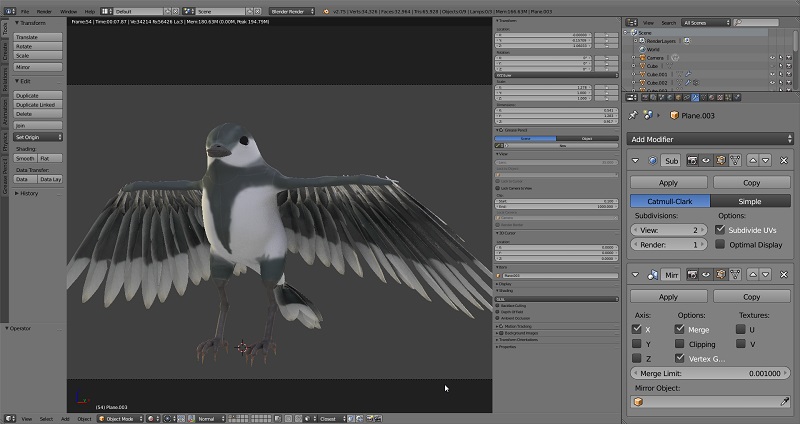Enable the U textures checkbox
800x424 pixels.
tap(740, 329)
